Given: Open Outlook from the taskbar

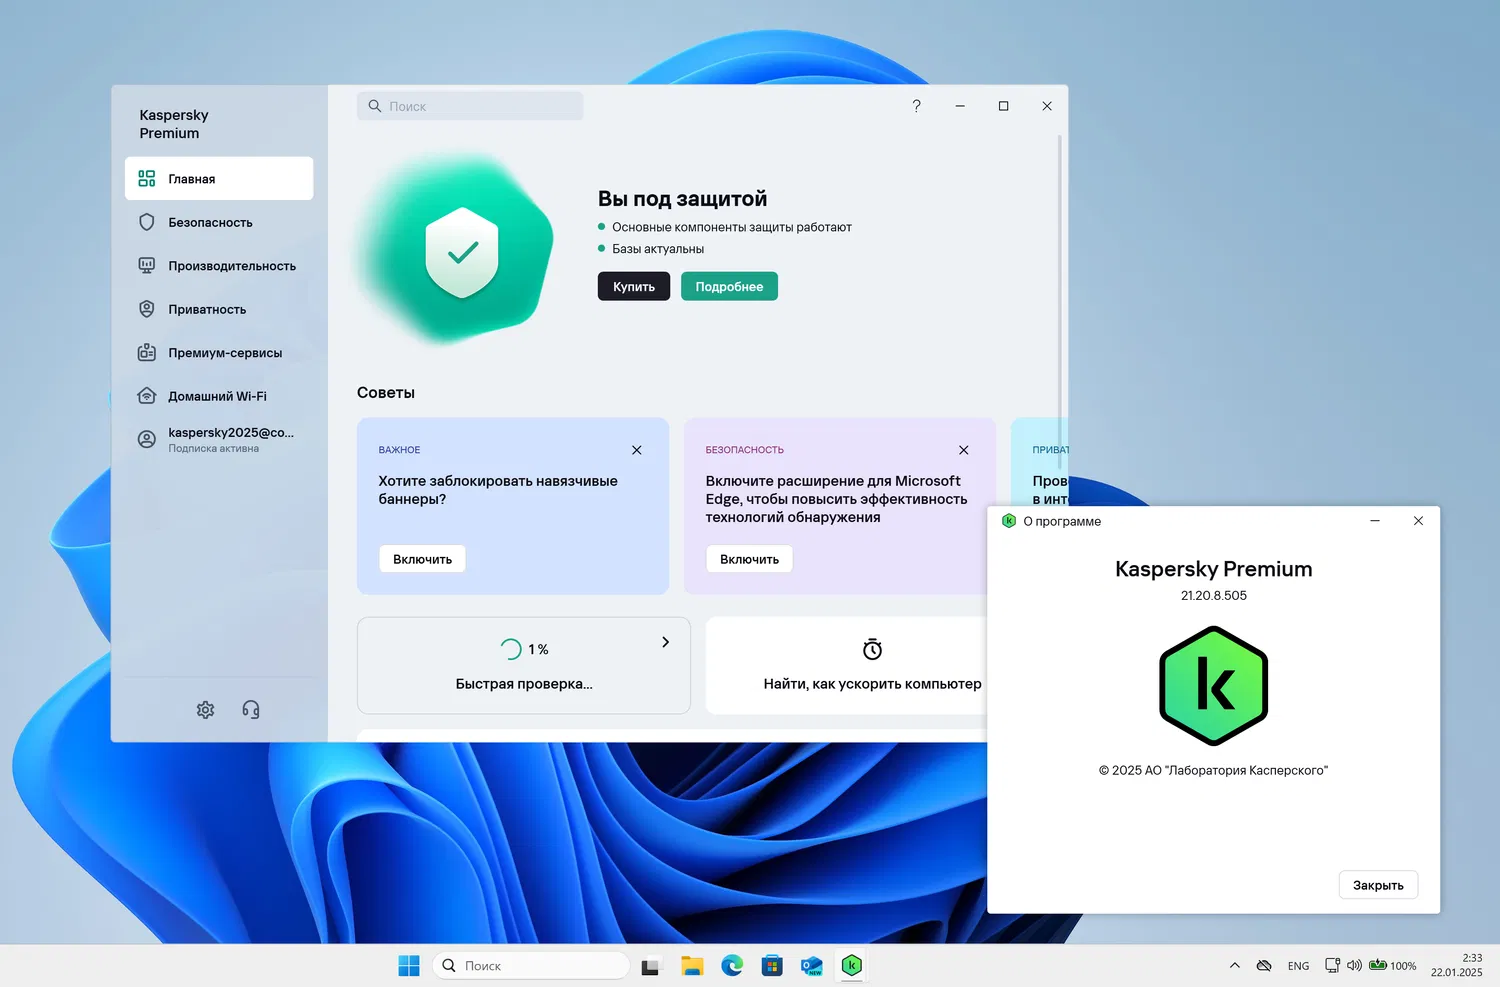Looking at the screenshot, I should 812,965.
